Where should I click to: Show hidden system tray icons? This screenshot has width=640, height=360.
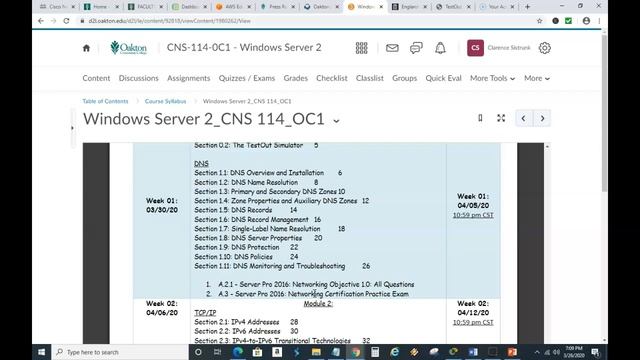pyautogui.click(x=537, y=352)
